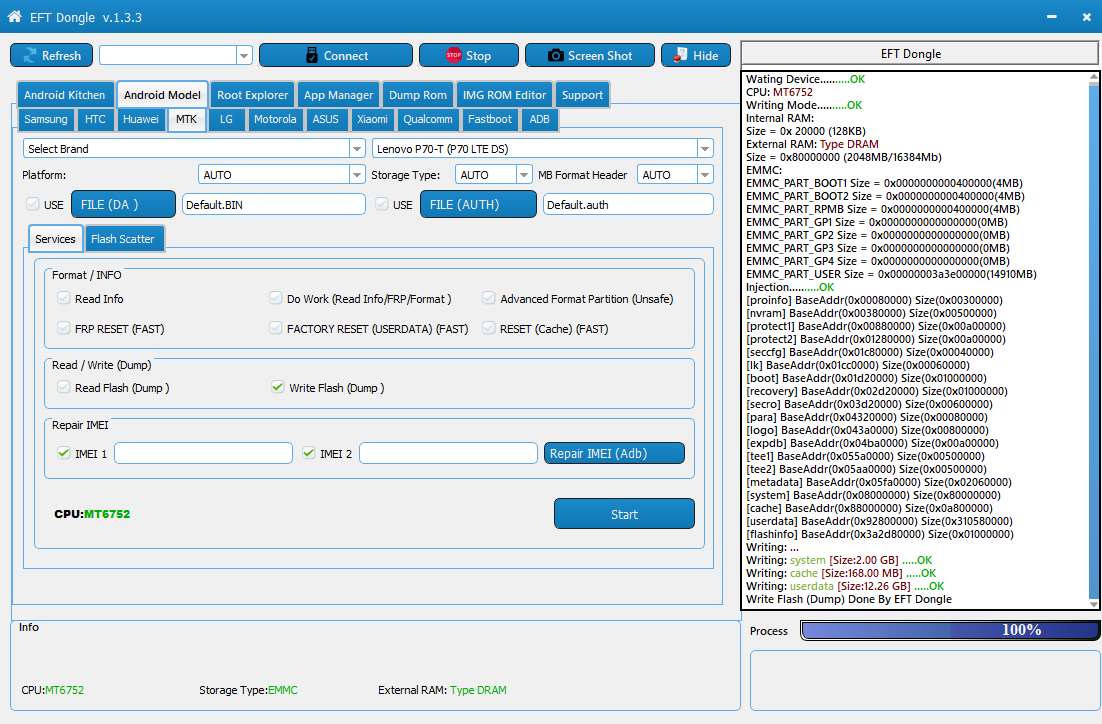Switch to the Root Explorer tab

tap(252, 95)
